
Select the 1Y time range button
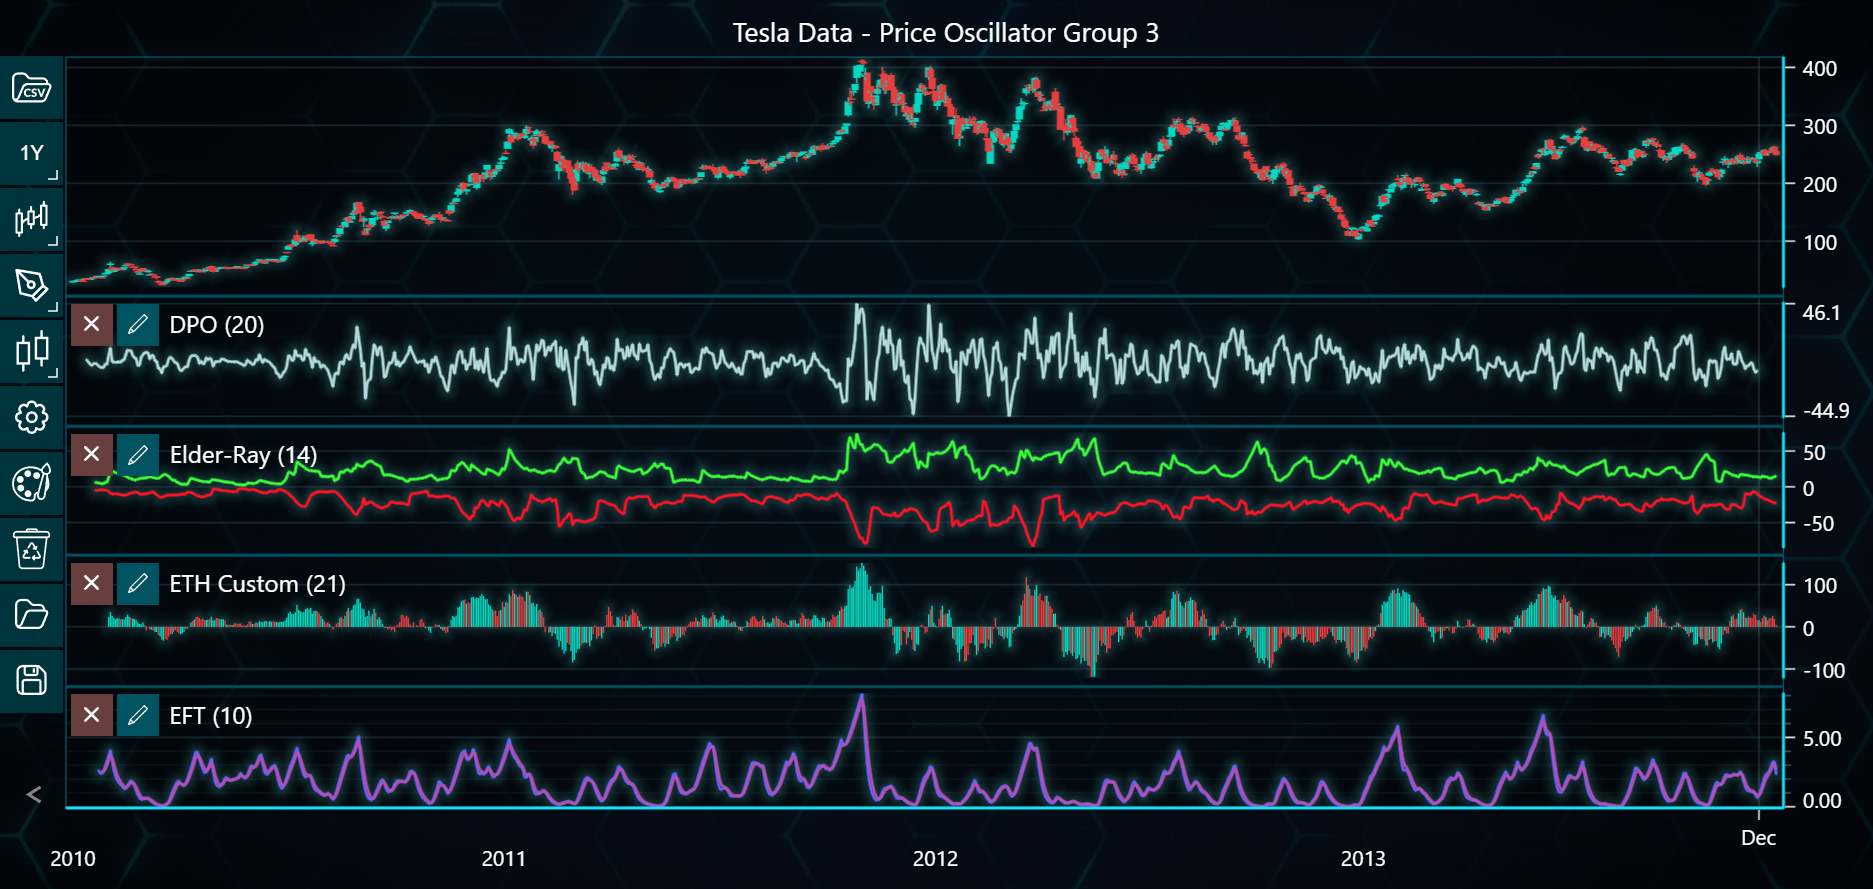pos(31,153)
